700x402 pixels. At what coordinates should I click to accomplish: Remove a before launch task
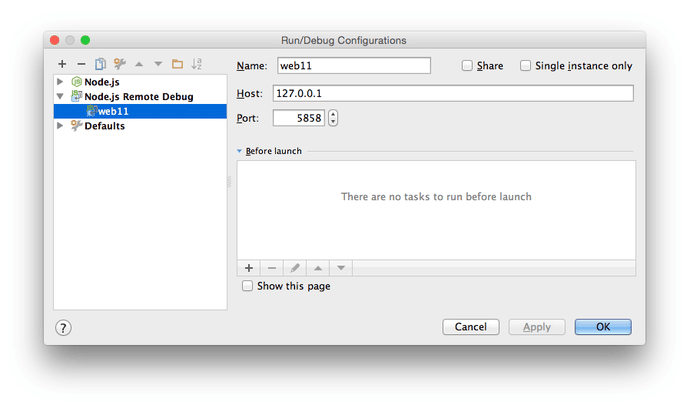(x=272, y=268)
